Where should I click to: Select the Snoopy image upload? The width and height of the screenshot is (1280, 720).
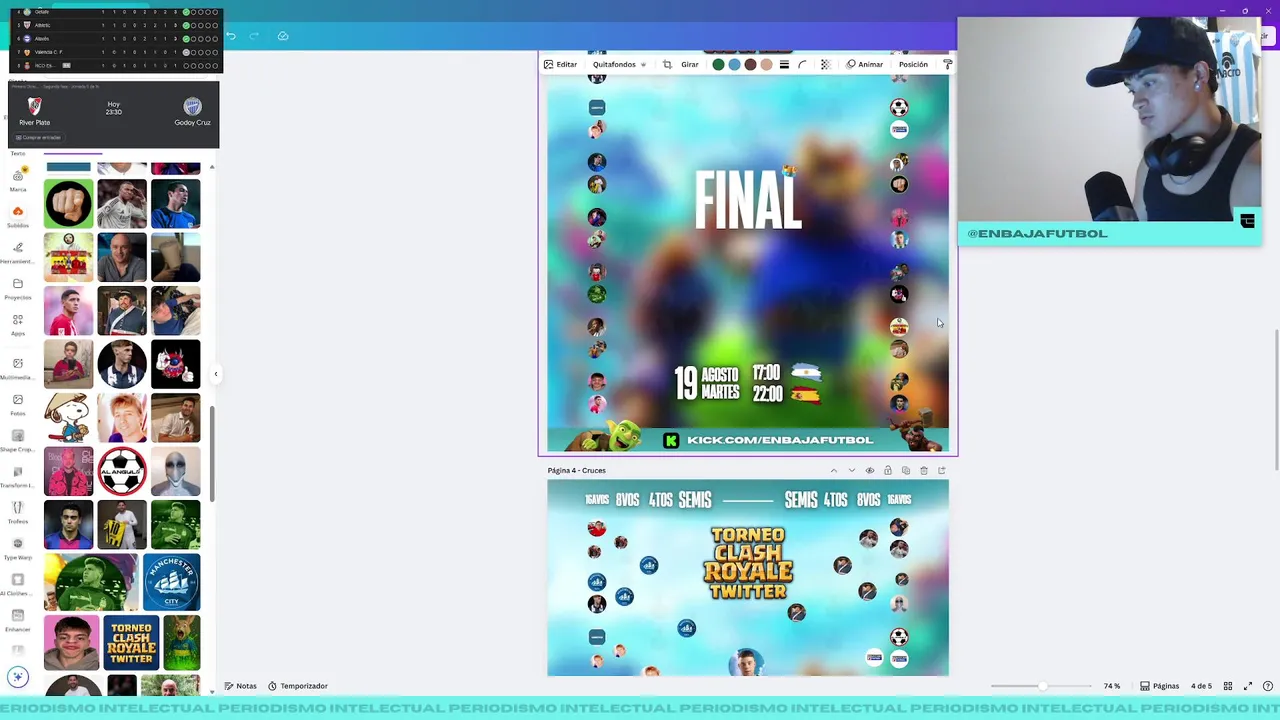pyautogui.click(x=68, y=418)
